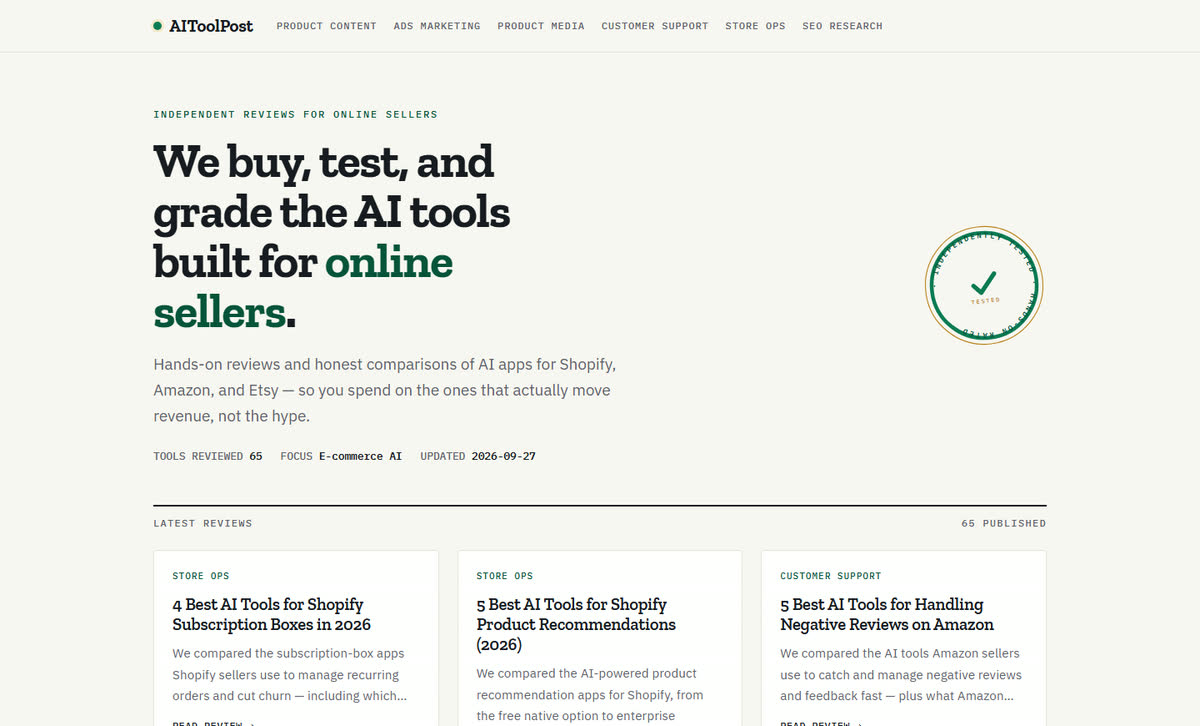The width and height of the screenshot is (1200, 726).
Task: Go to the Product Media section
Action: 541,26
